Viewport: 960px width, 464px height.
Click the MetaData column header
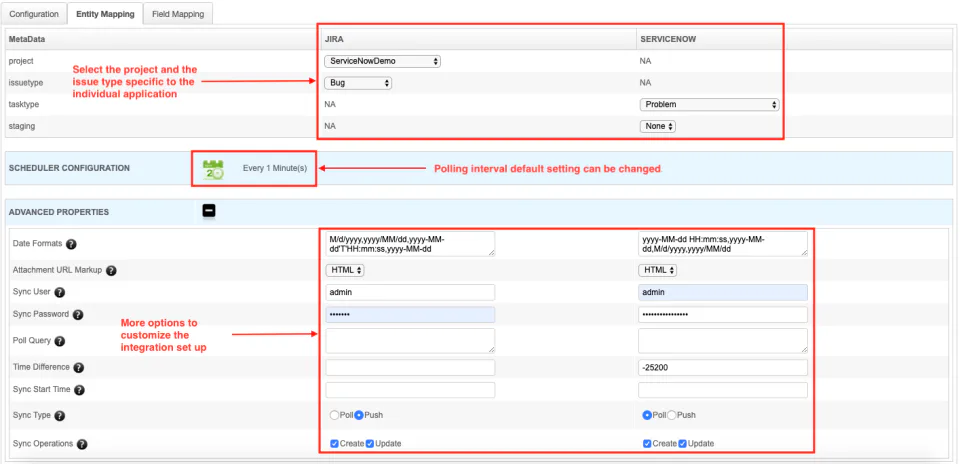(x=27, y=39)
